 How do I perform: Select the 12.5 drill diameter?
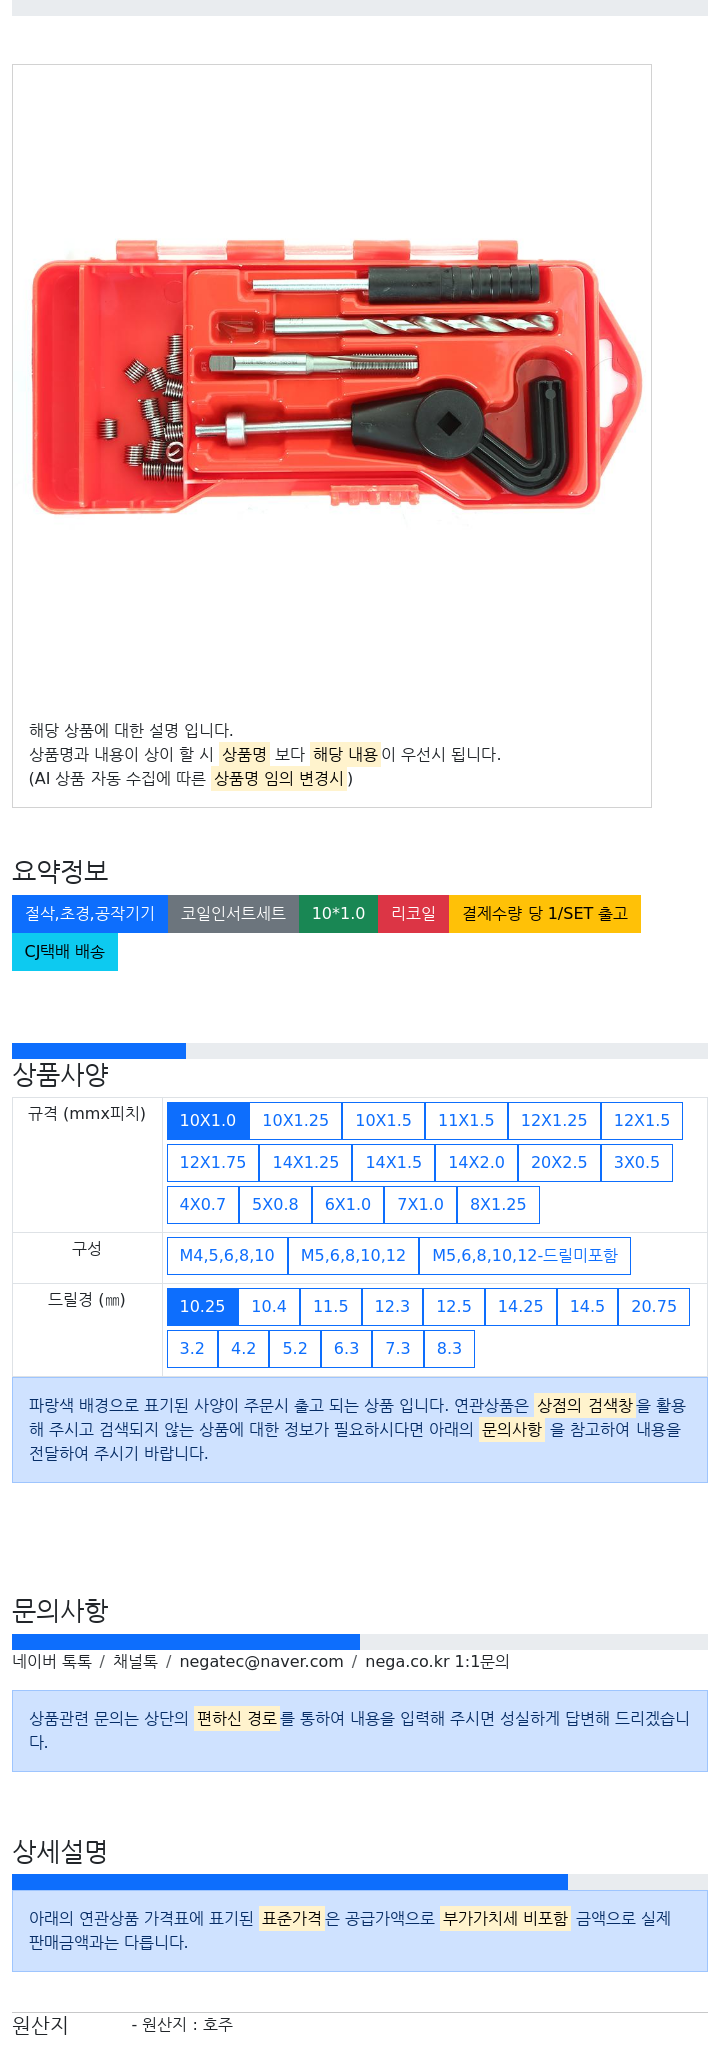click(x=454, y=1307)
